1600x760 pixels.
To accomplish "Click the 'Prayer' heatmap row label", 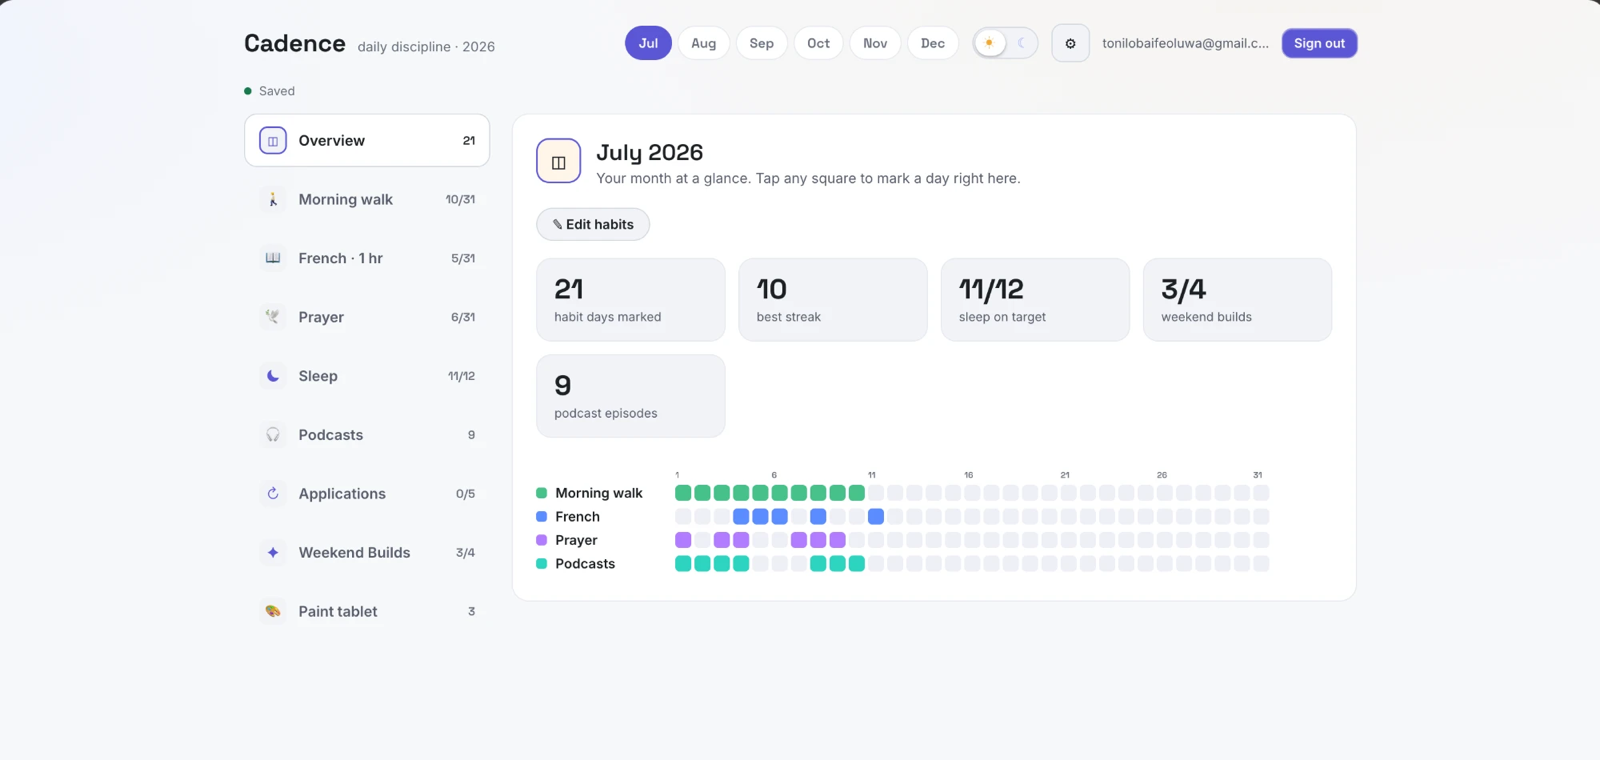I will pos(576,540).
